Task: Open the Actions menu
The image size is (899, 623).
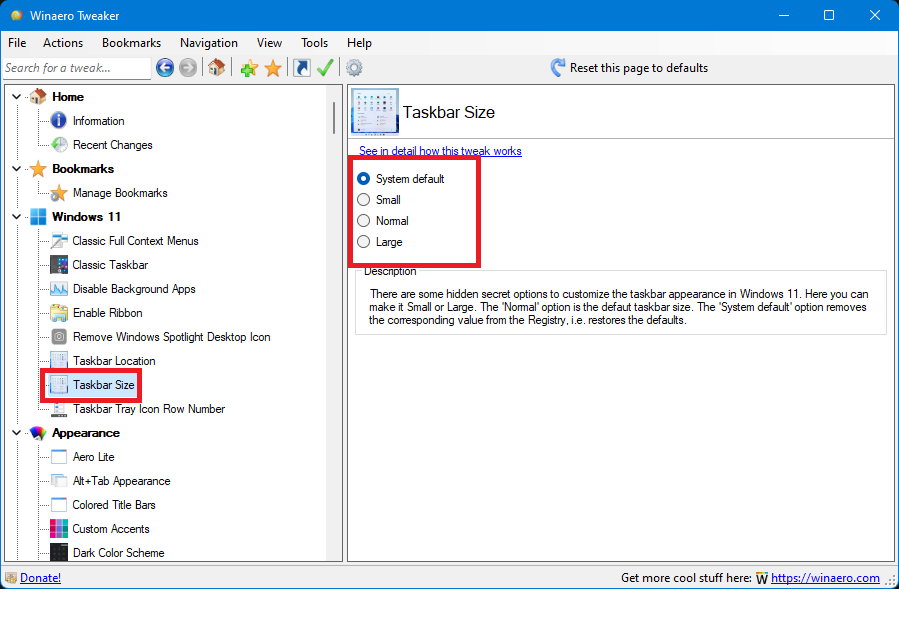Action: tap(63, 43)
